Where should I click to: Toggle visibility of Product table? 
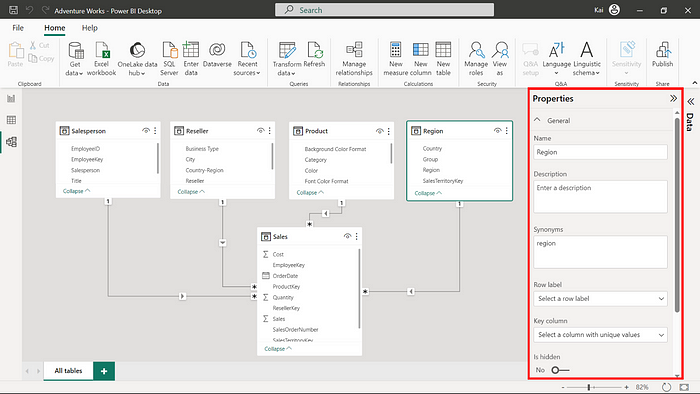[379, 131]
